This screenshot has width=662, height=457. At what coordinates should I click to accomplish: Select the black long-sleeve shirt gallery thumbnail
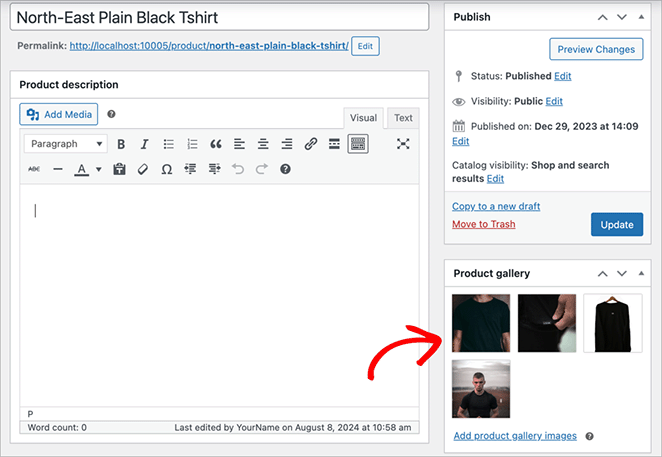(x=612, y=323)
